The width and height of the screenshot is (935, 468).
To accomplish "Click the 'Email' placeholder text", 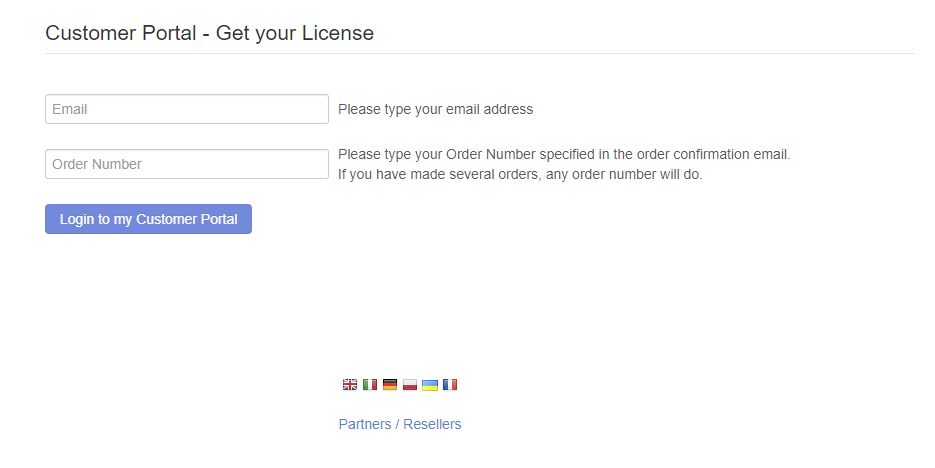I will tap(70, 109).
